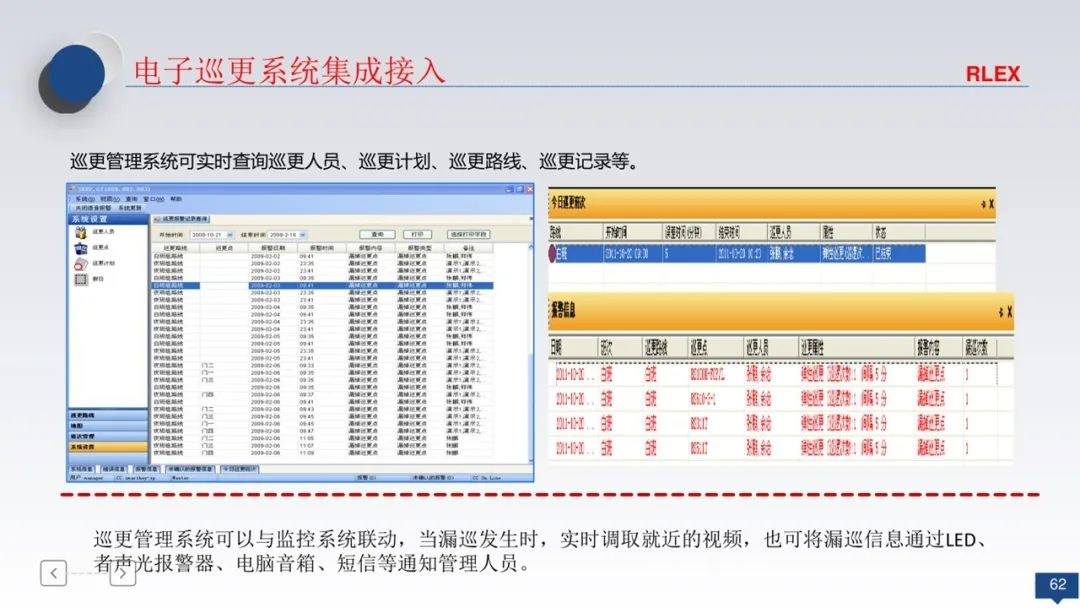The width and height of the screenshot is (1080, 608).
Task: Switch to the 今日巡更统计 tab
Action: (238, 468)
